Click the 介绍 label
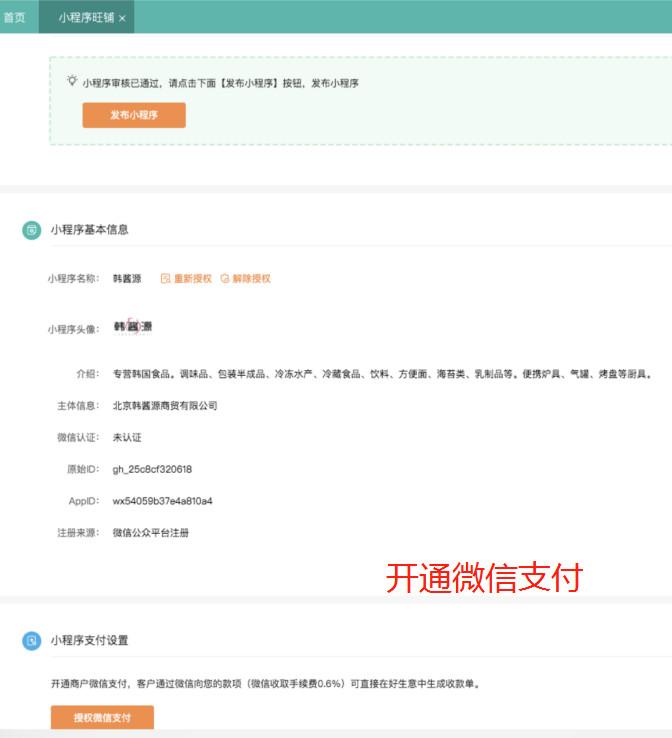Screen dimensions: 672x738 (88, 374)
